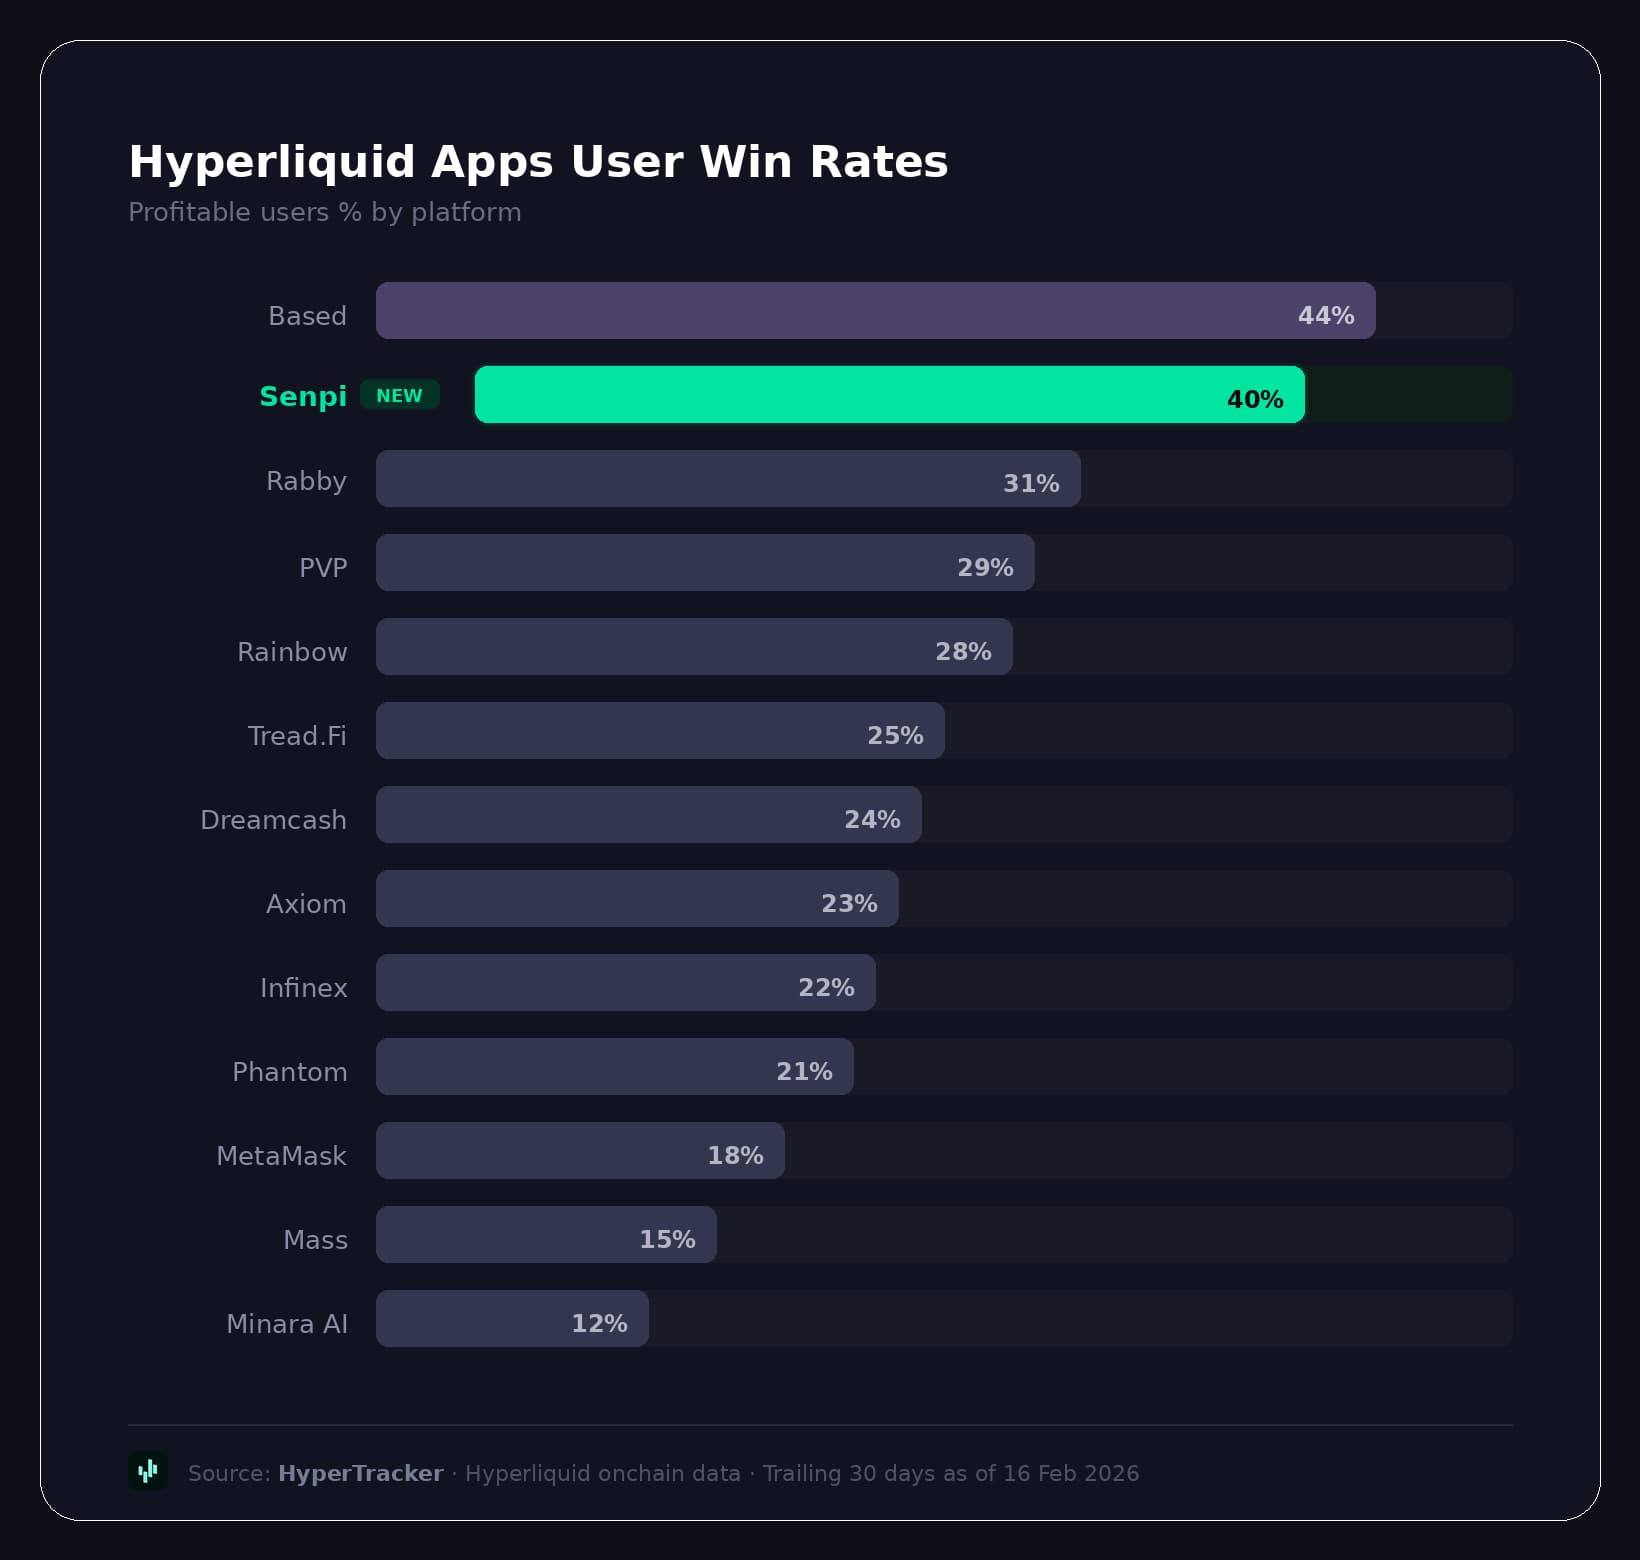This screenshot has width=1640, height=1560.
Task: Click the Rainbow 28% bar
Action: click(x=694, y=647)
